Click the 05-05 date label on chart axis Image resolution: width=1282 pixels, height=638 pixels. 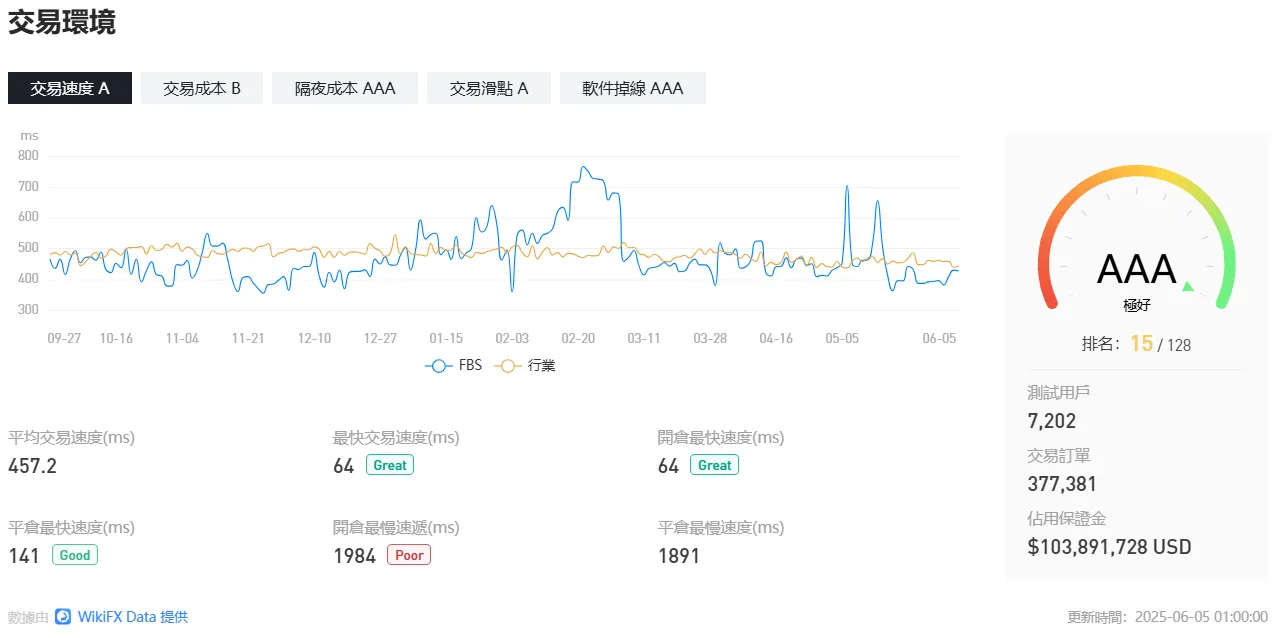pos(842,338)
